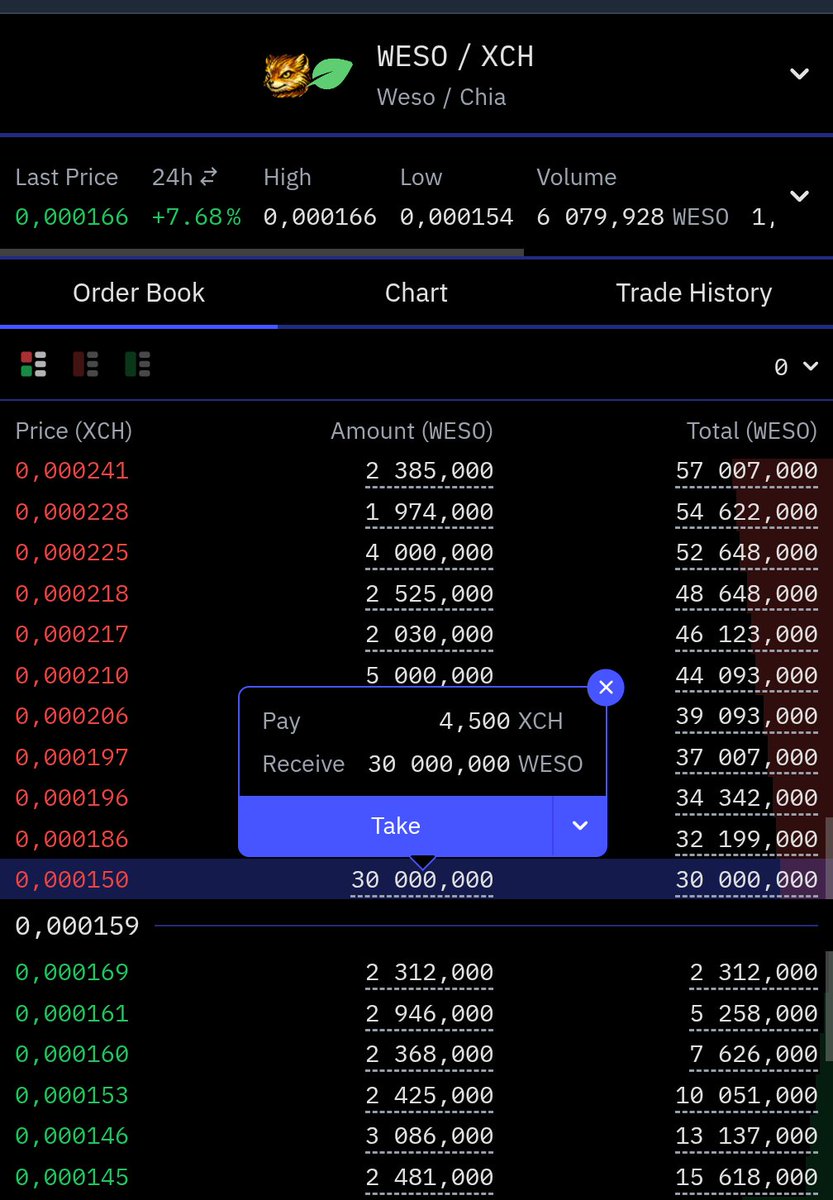This screenshot has width=833, height=1200.
Task: Click amount 4 000,000 at price 0,000225
Action: click(429, 553)
